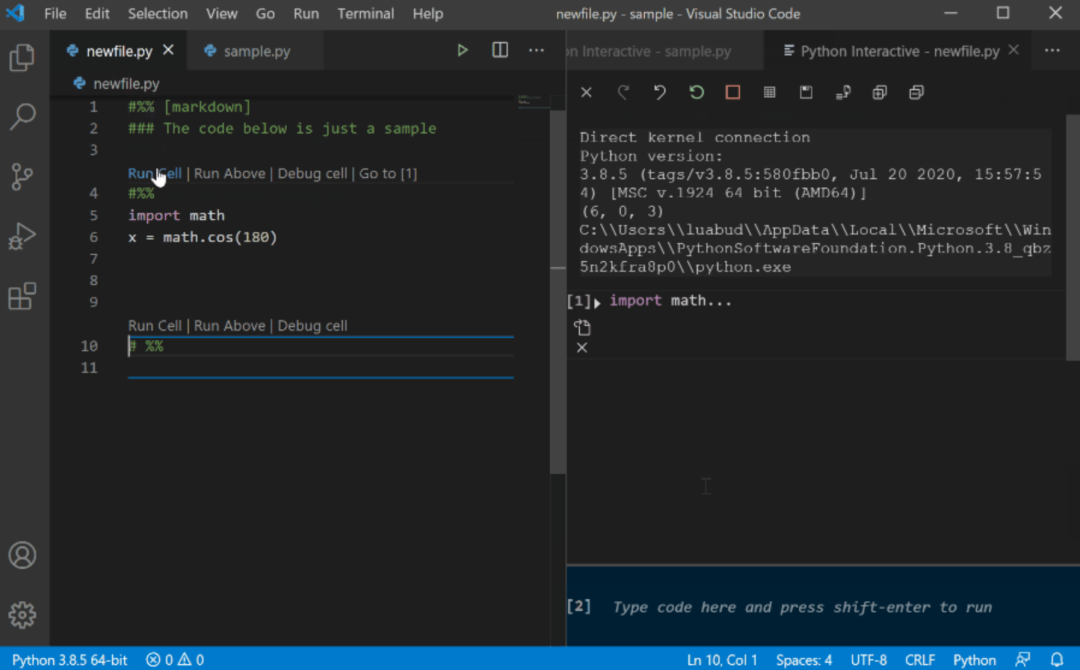This screenshot has height=670, width=1080.
Task: Click Run Above link above line 4
Action: (x=229, y=173)
